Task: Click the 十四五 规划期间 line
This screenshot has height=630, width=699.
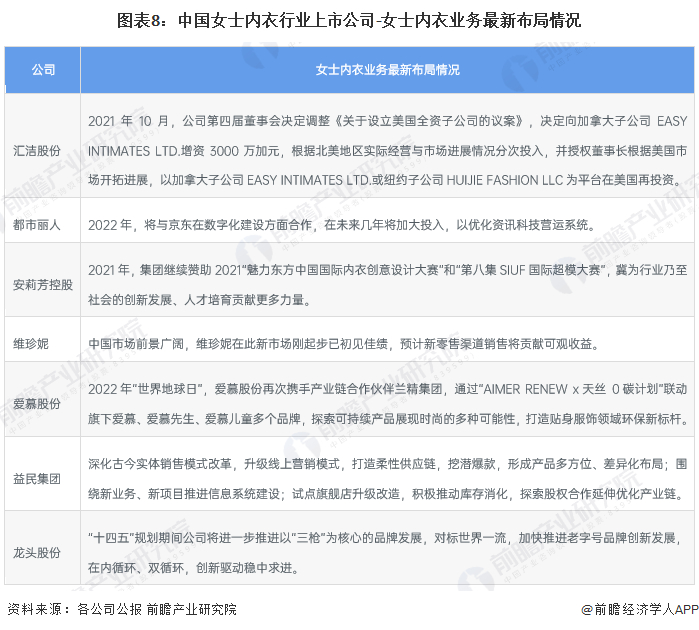Action: click(385, 538)
